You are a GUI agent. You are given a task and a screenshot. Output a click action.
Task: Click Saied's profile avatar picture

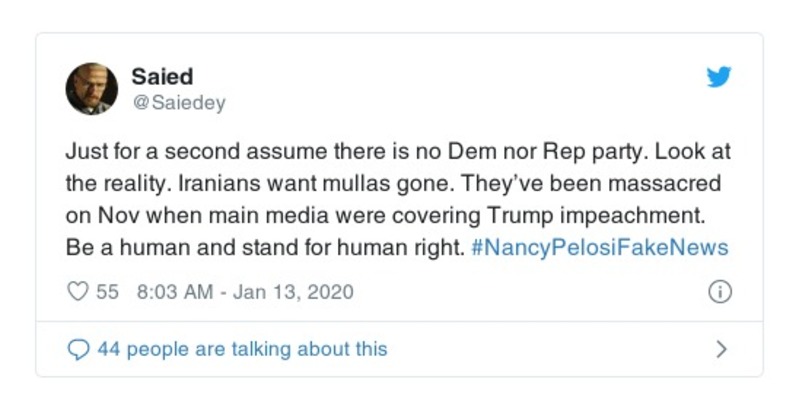click(92, 88)
